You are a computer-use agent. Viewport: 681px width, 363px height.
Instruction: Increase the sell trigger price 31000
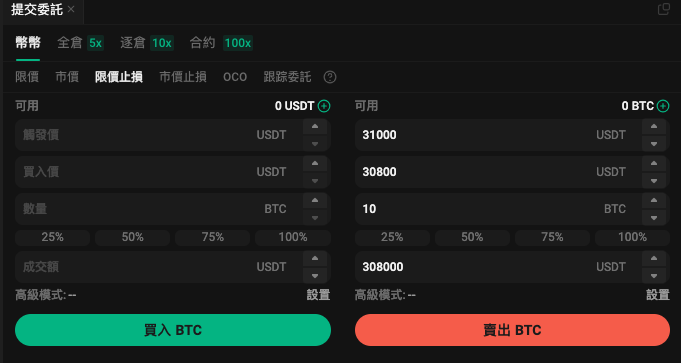pos(654,127)
